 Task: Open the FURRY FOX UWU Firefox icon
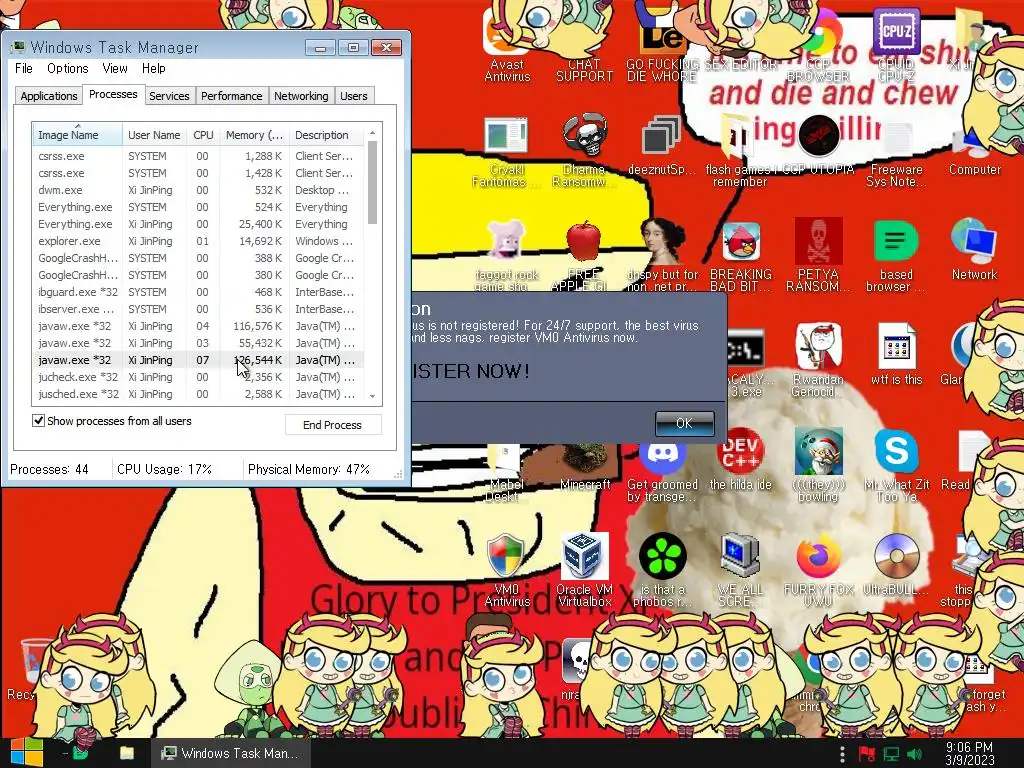(x=818, y=569)
